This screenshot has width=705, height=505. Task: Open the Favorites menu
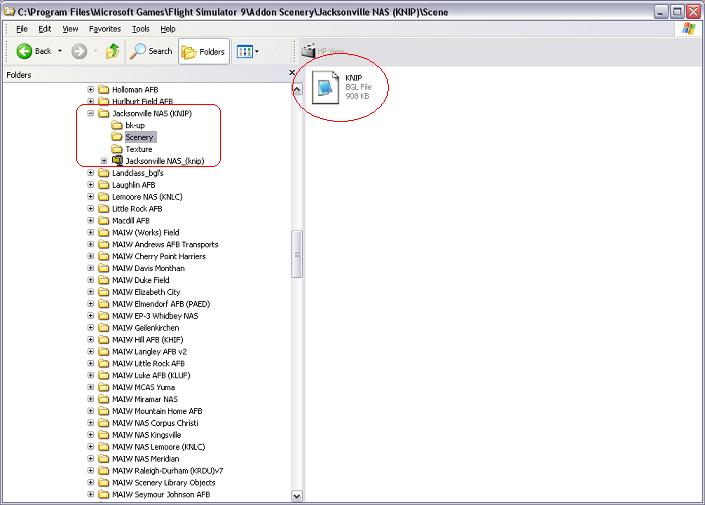105,29
